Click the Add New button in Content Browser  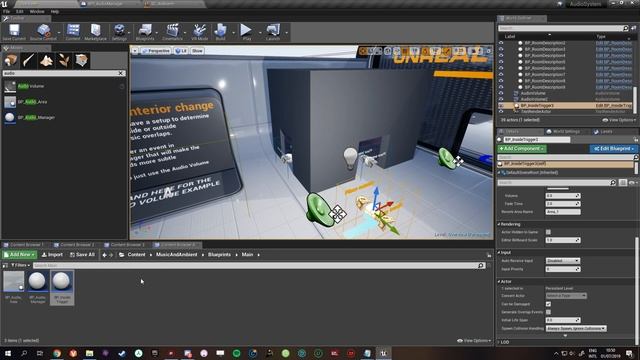point(19,255)
